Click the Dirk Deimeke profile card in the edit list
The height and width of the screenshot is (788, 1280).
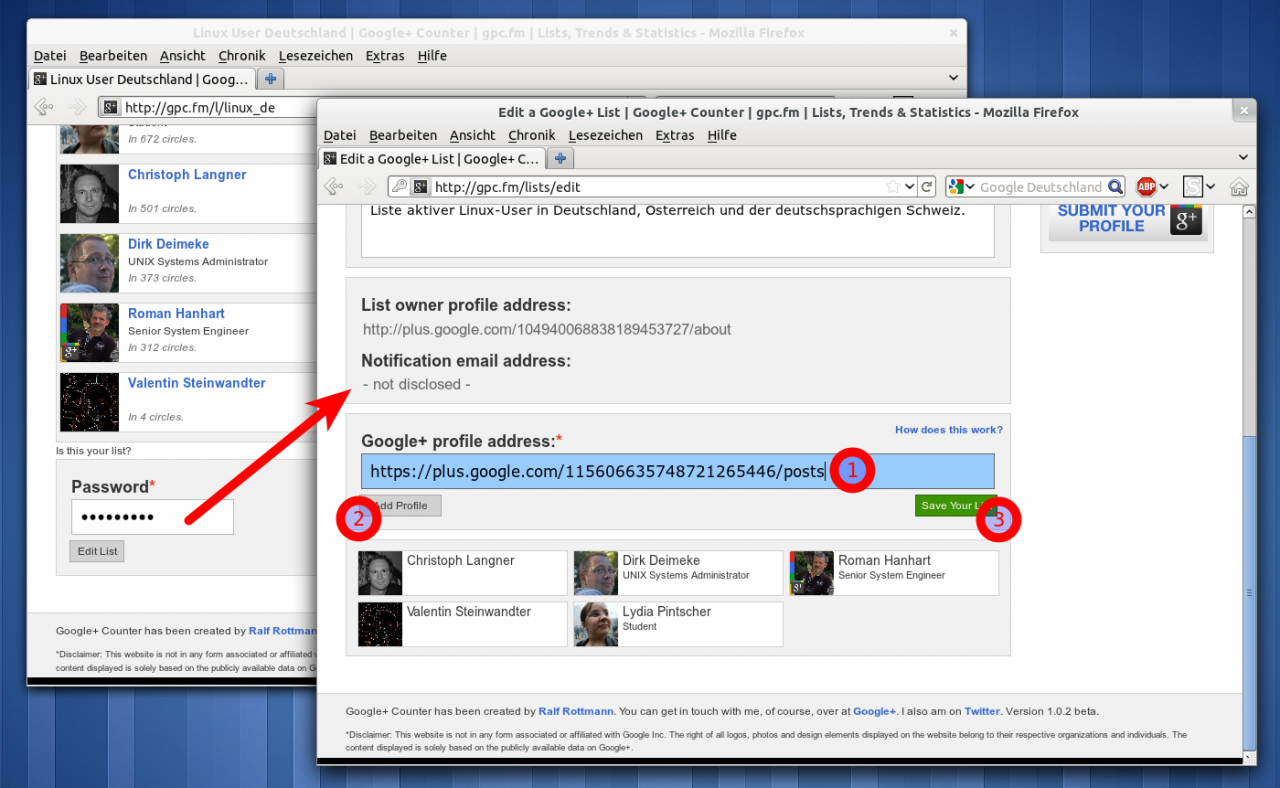pyautogui.click(x=678, y=573)
